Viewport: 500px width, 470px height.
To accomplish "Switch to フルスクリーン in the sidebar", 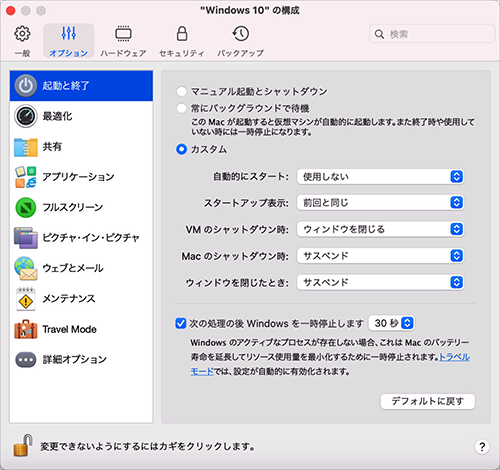I will (x=81, y=207).
